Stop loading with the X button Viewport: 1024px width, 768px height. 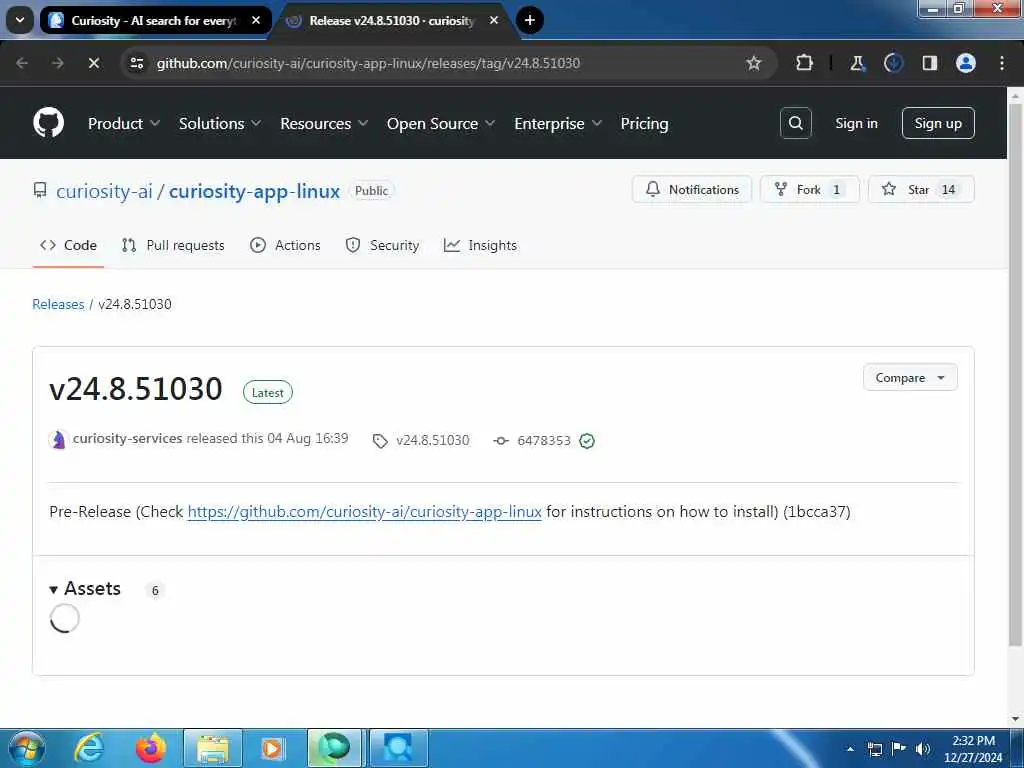pos(93,63)
